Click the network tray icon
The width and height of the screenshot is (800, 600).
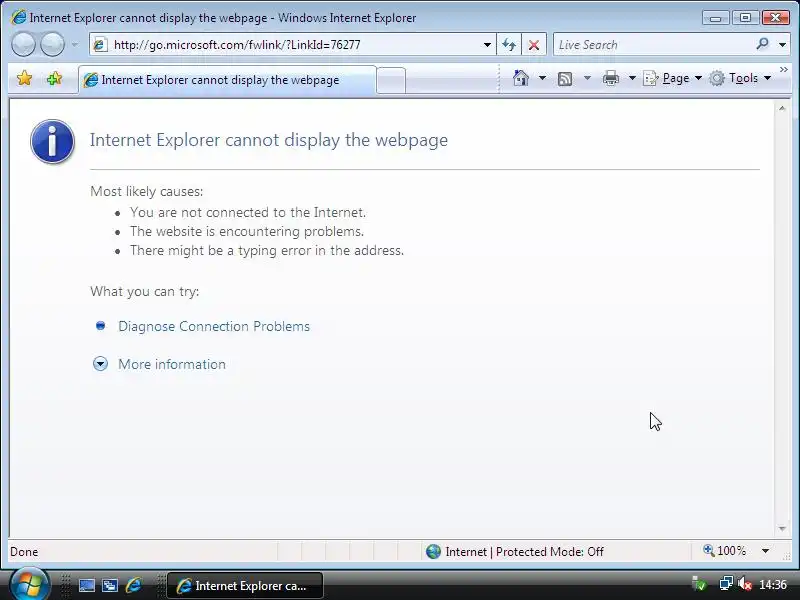[x=726, y=584]
